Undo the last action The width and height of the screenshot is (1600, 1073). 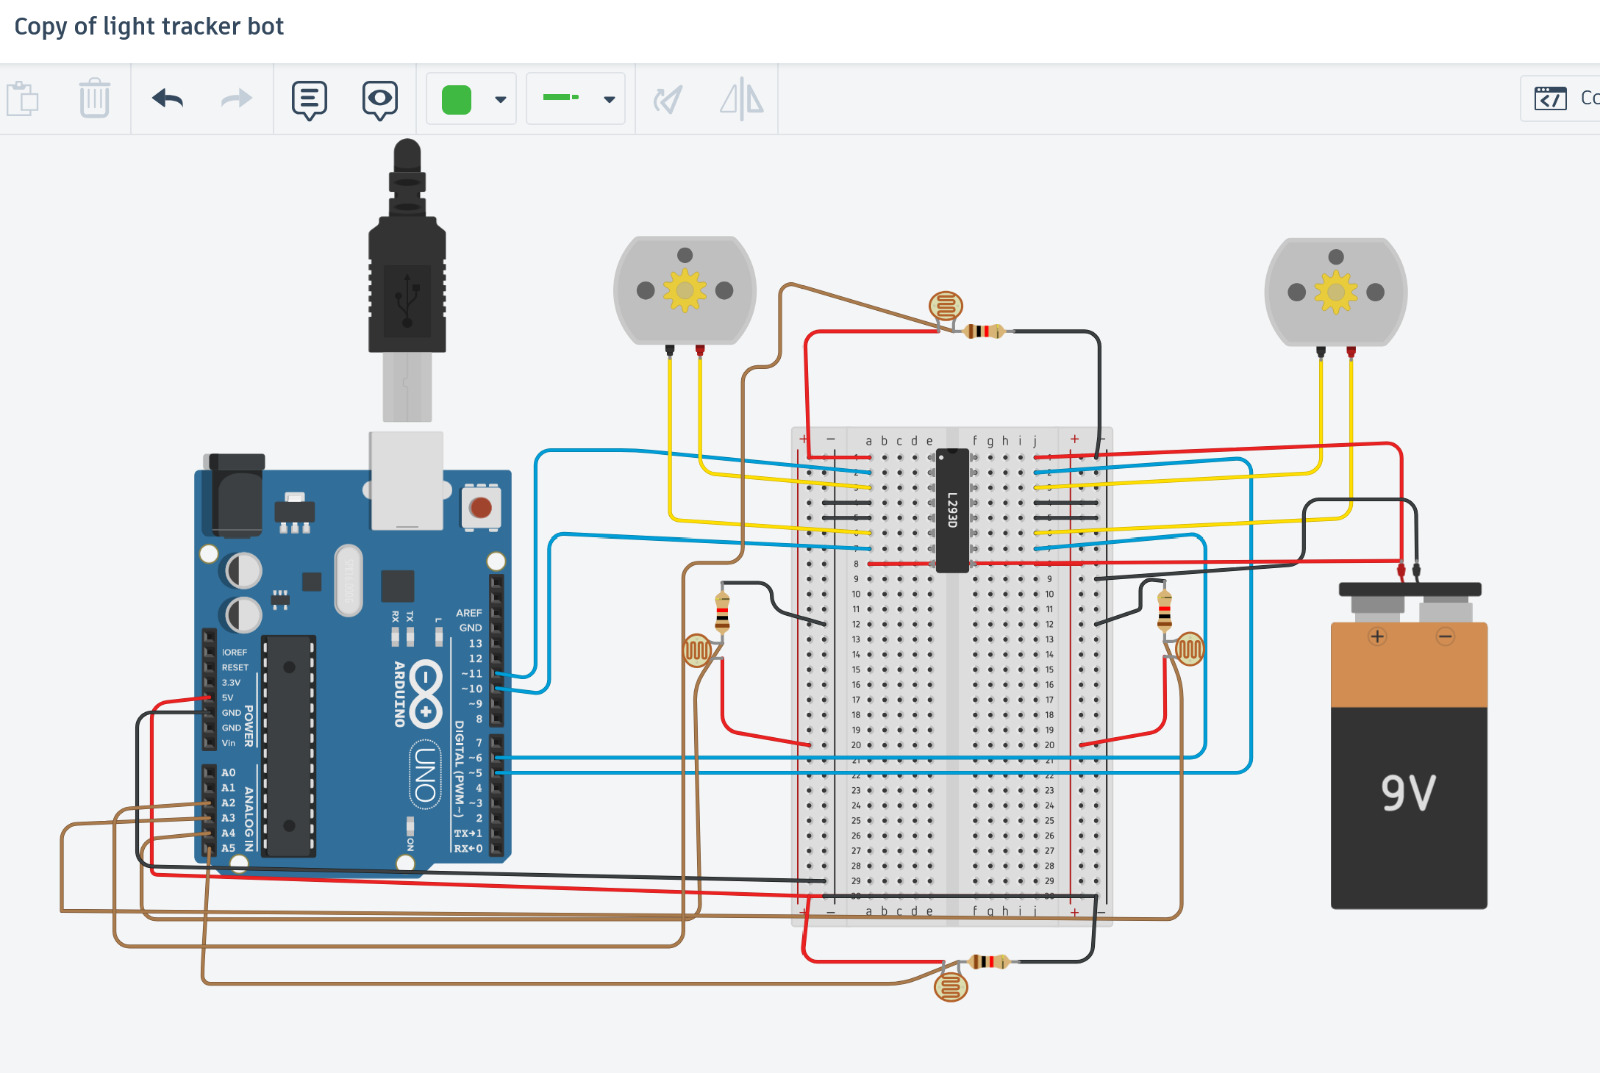point(168,99)
